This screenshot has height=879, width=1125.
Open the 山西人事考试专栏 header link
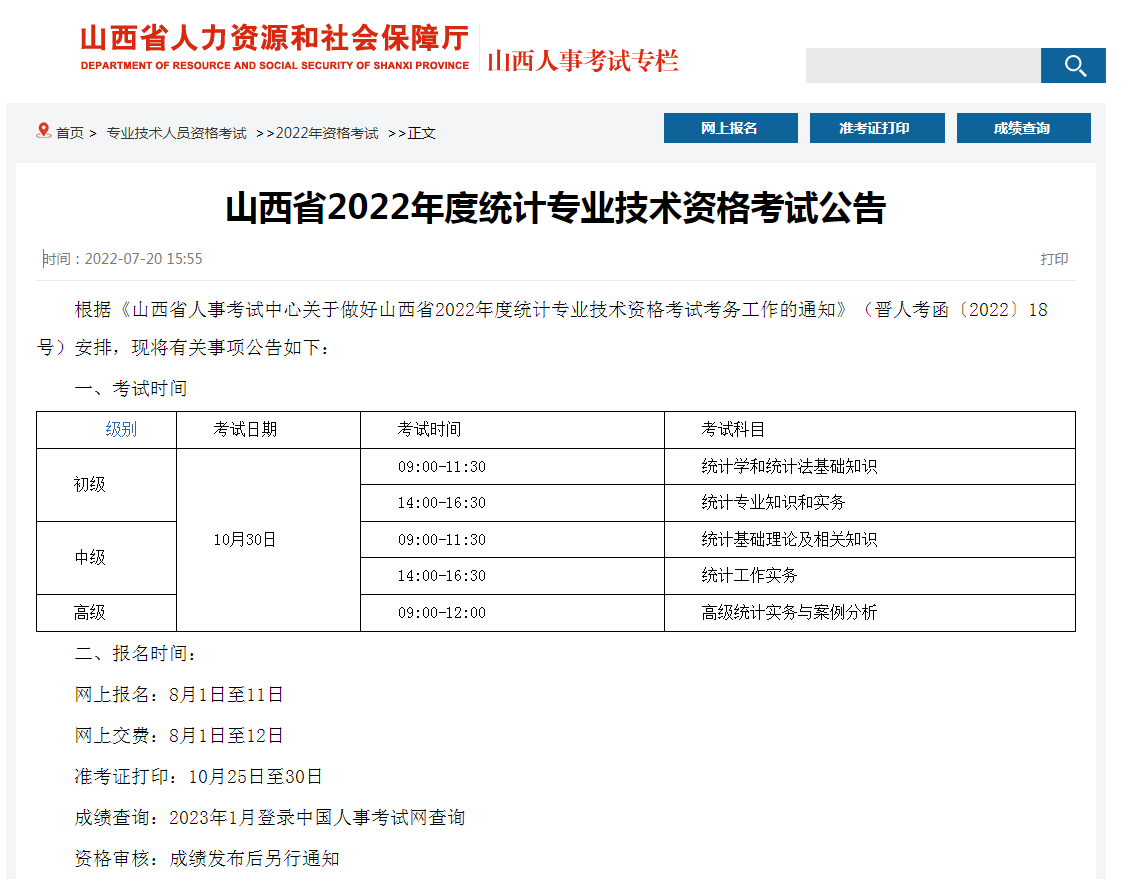click(583, 61)
